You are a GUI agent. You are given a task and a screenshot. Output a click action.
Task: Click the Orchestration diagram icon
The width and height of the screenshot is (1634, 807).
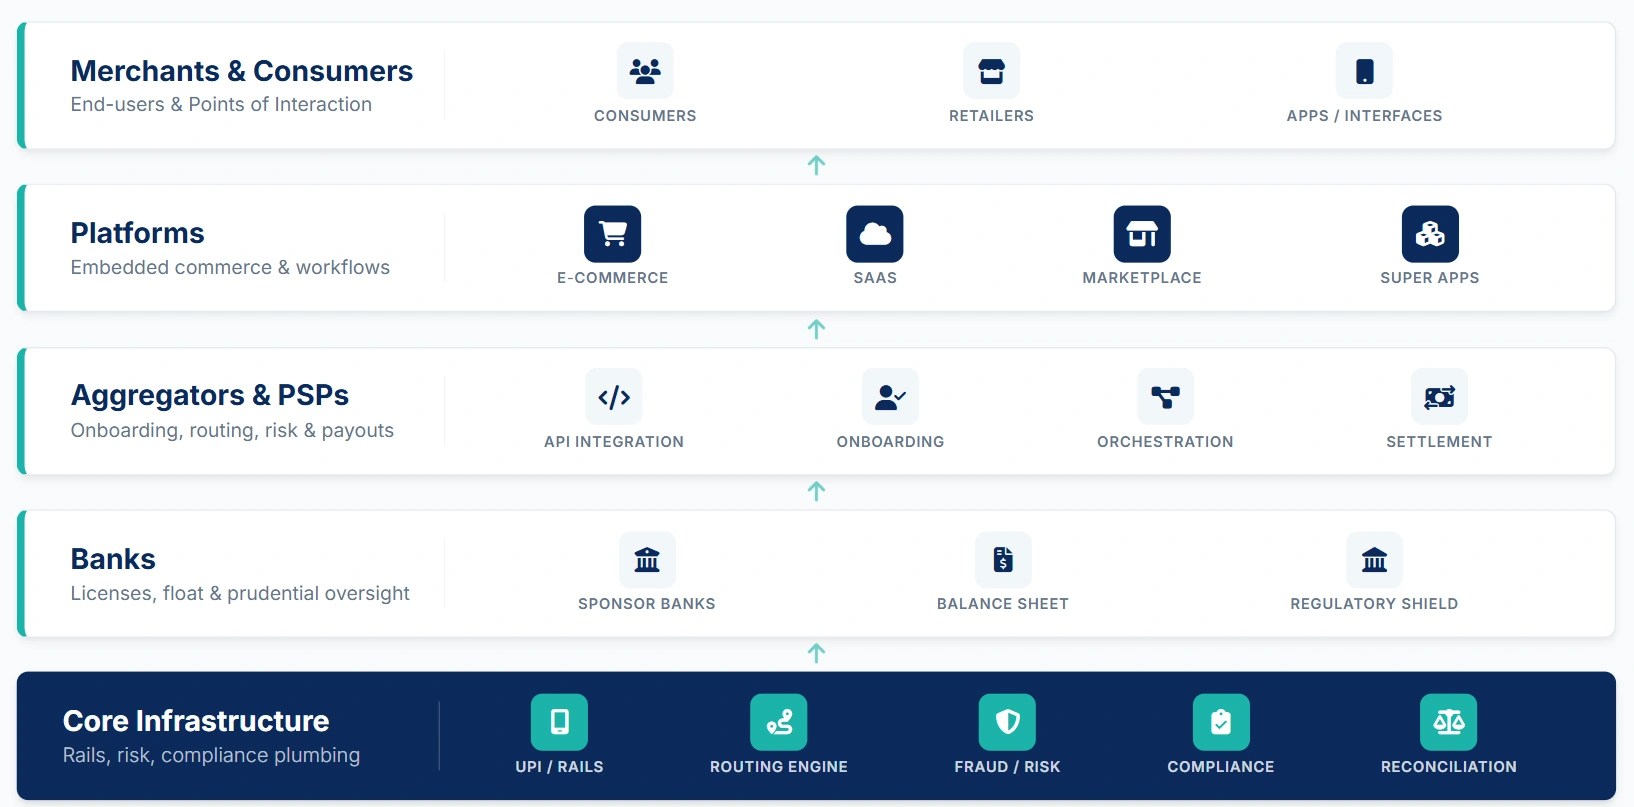1165,397
